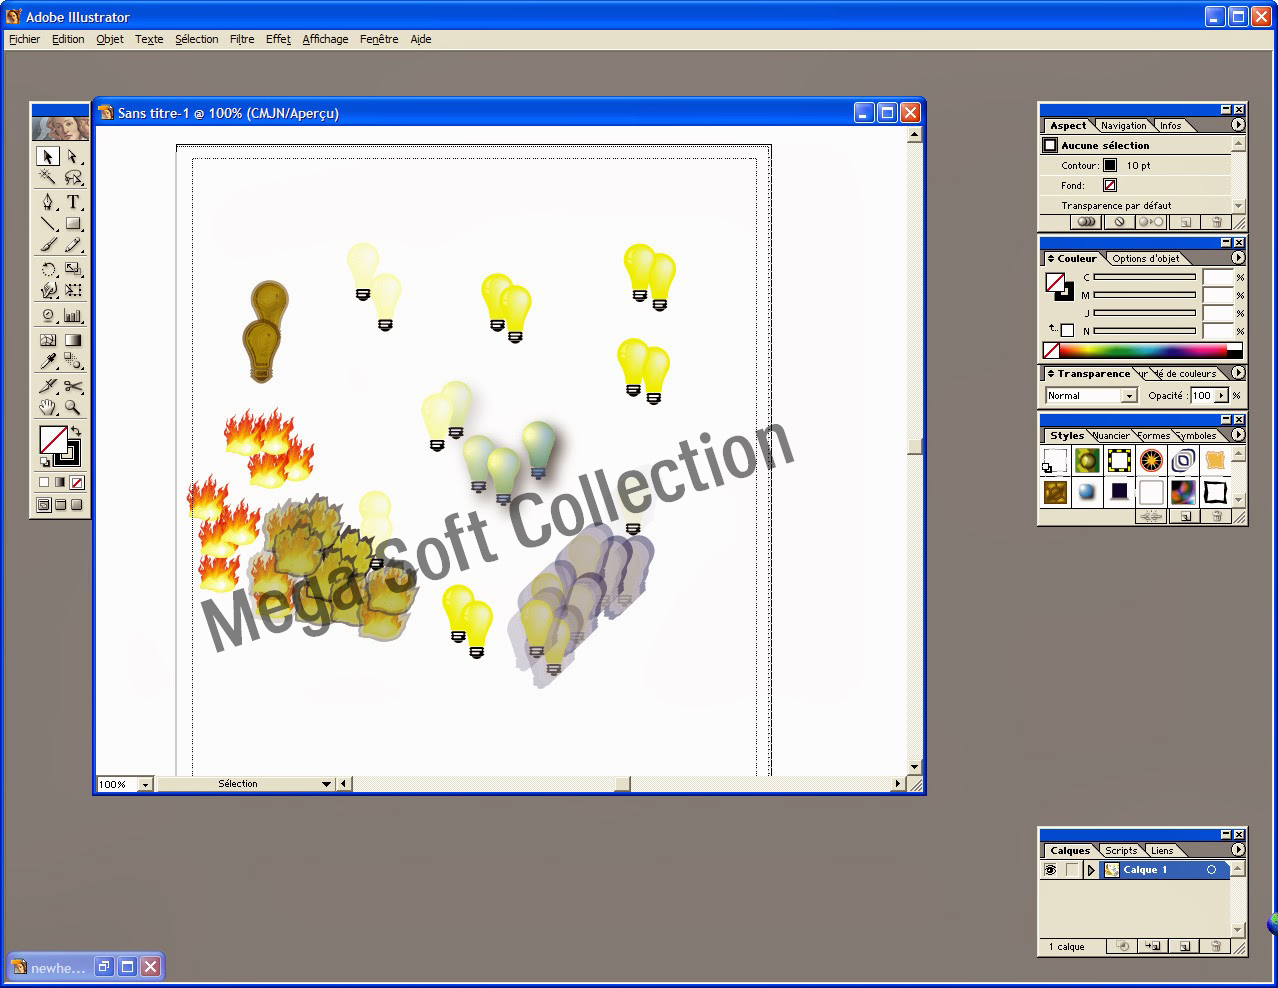Open the Objet menu
The image size is (1278, 988).
click(110, 39)
